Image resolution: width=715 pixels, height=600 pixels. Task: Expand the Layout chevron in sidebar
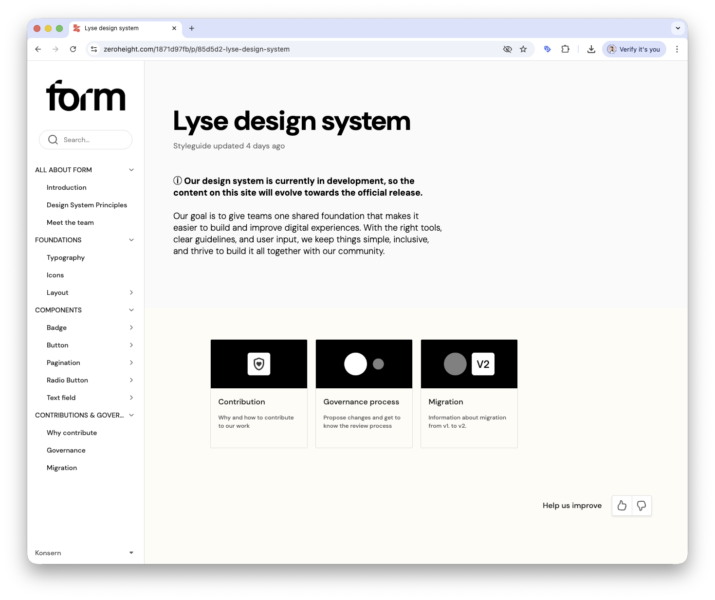pyautogui.click(x=131, y=293)
